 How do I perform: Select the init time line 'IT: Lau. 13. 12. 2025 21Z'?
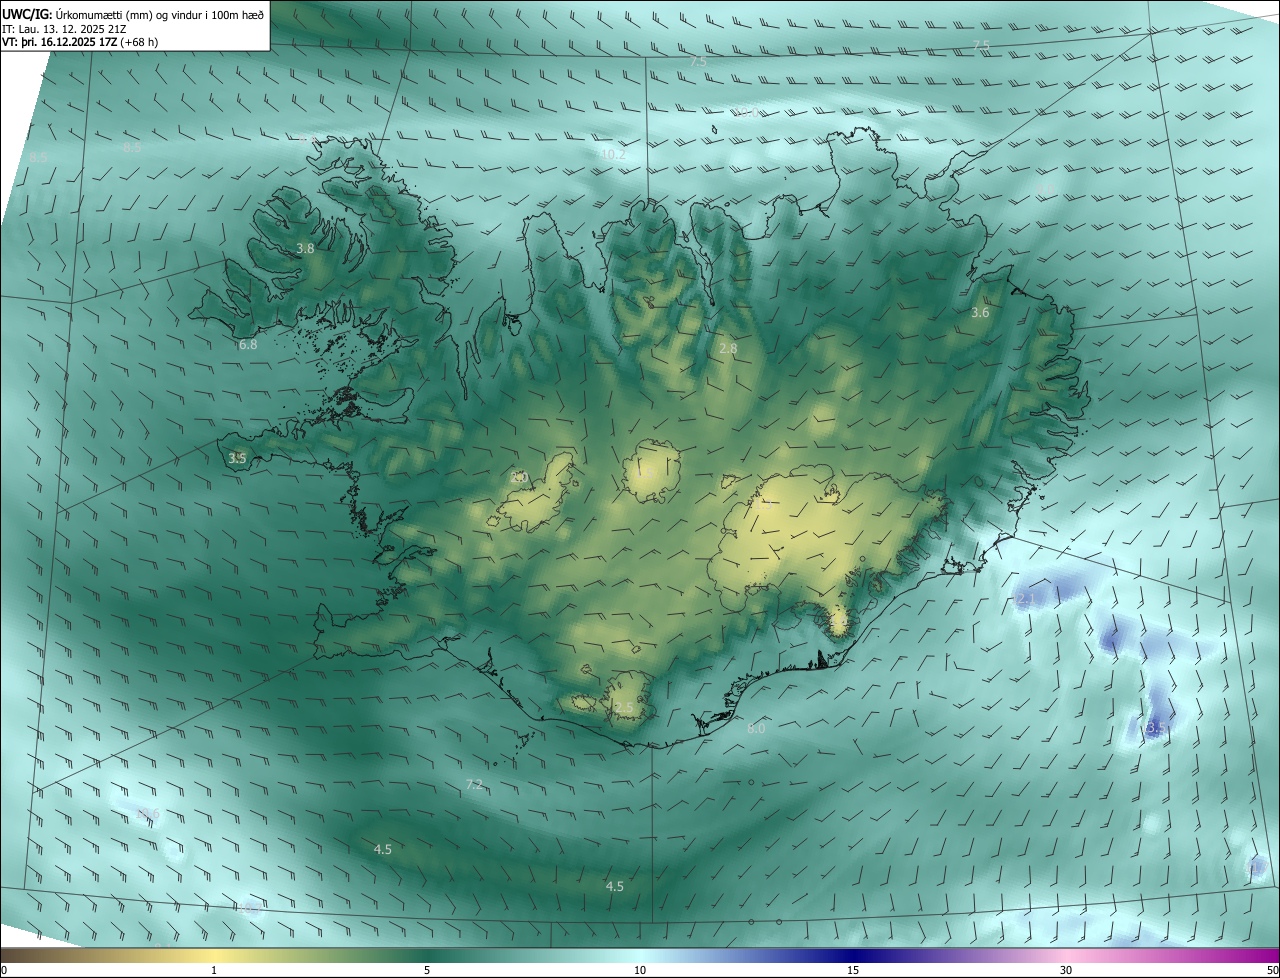[x=64, y=29]
